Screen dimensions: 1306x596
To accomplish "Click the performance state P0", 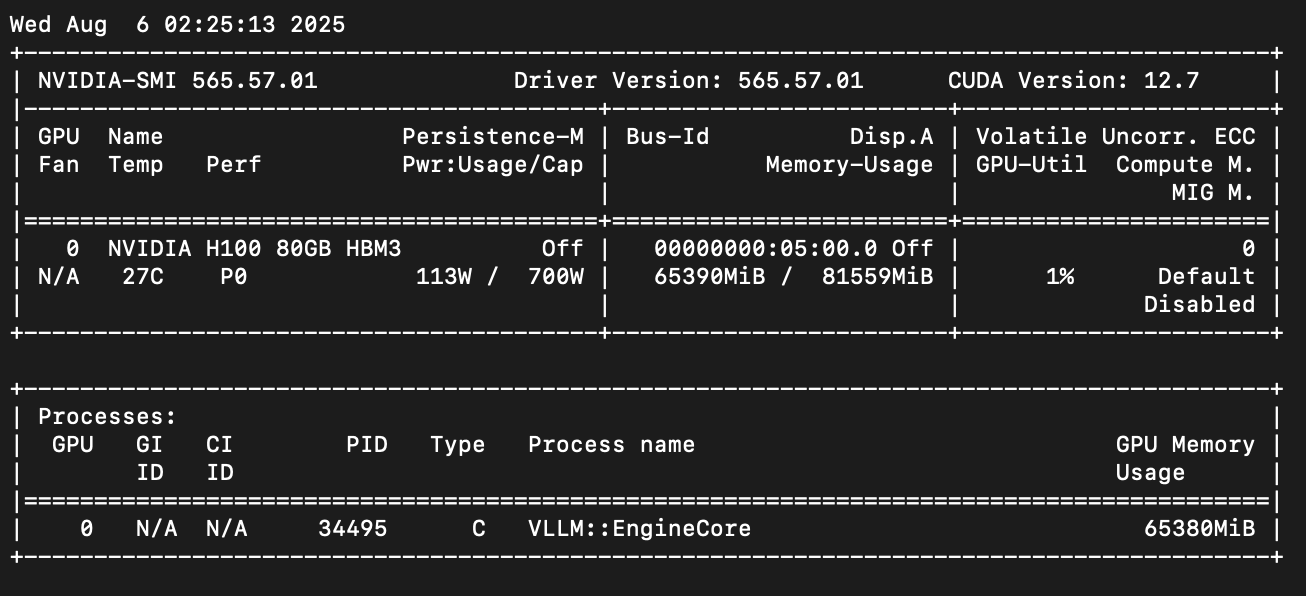I will tap(233, 276).
